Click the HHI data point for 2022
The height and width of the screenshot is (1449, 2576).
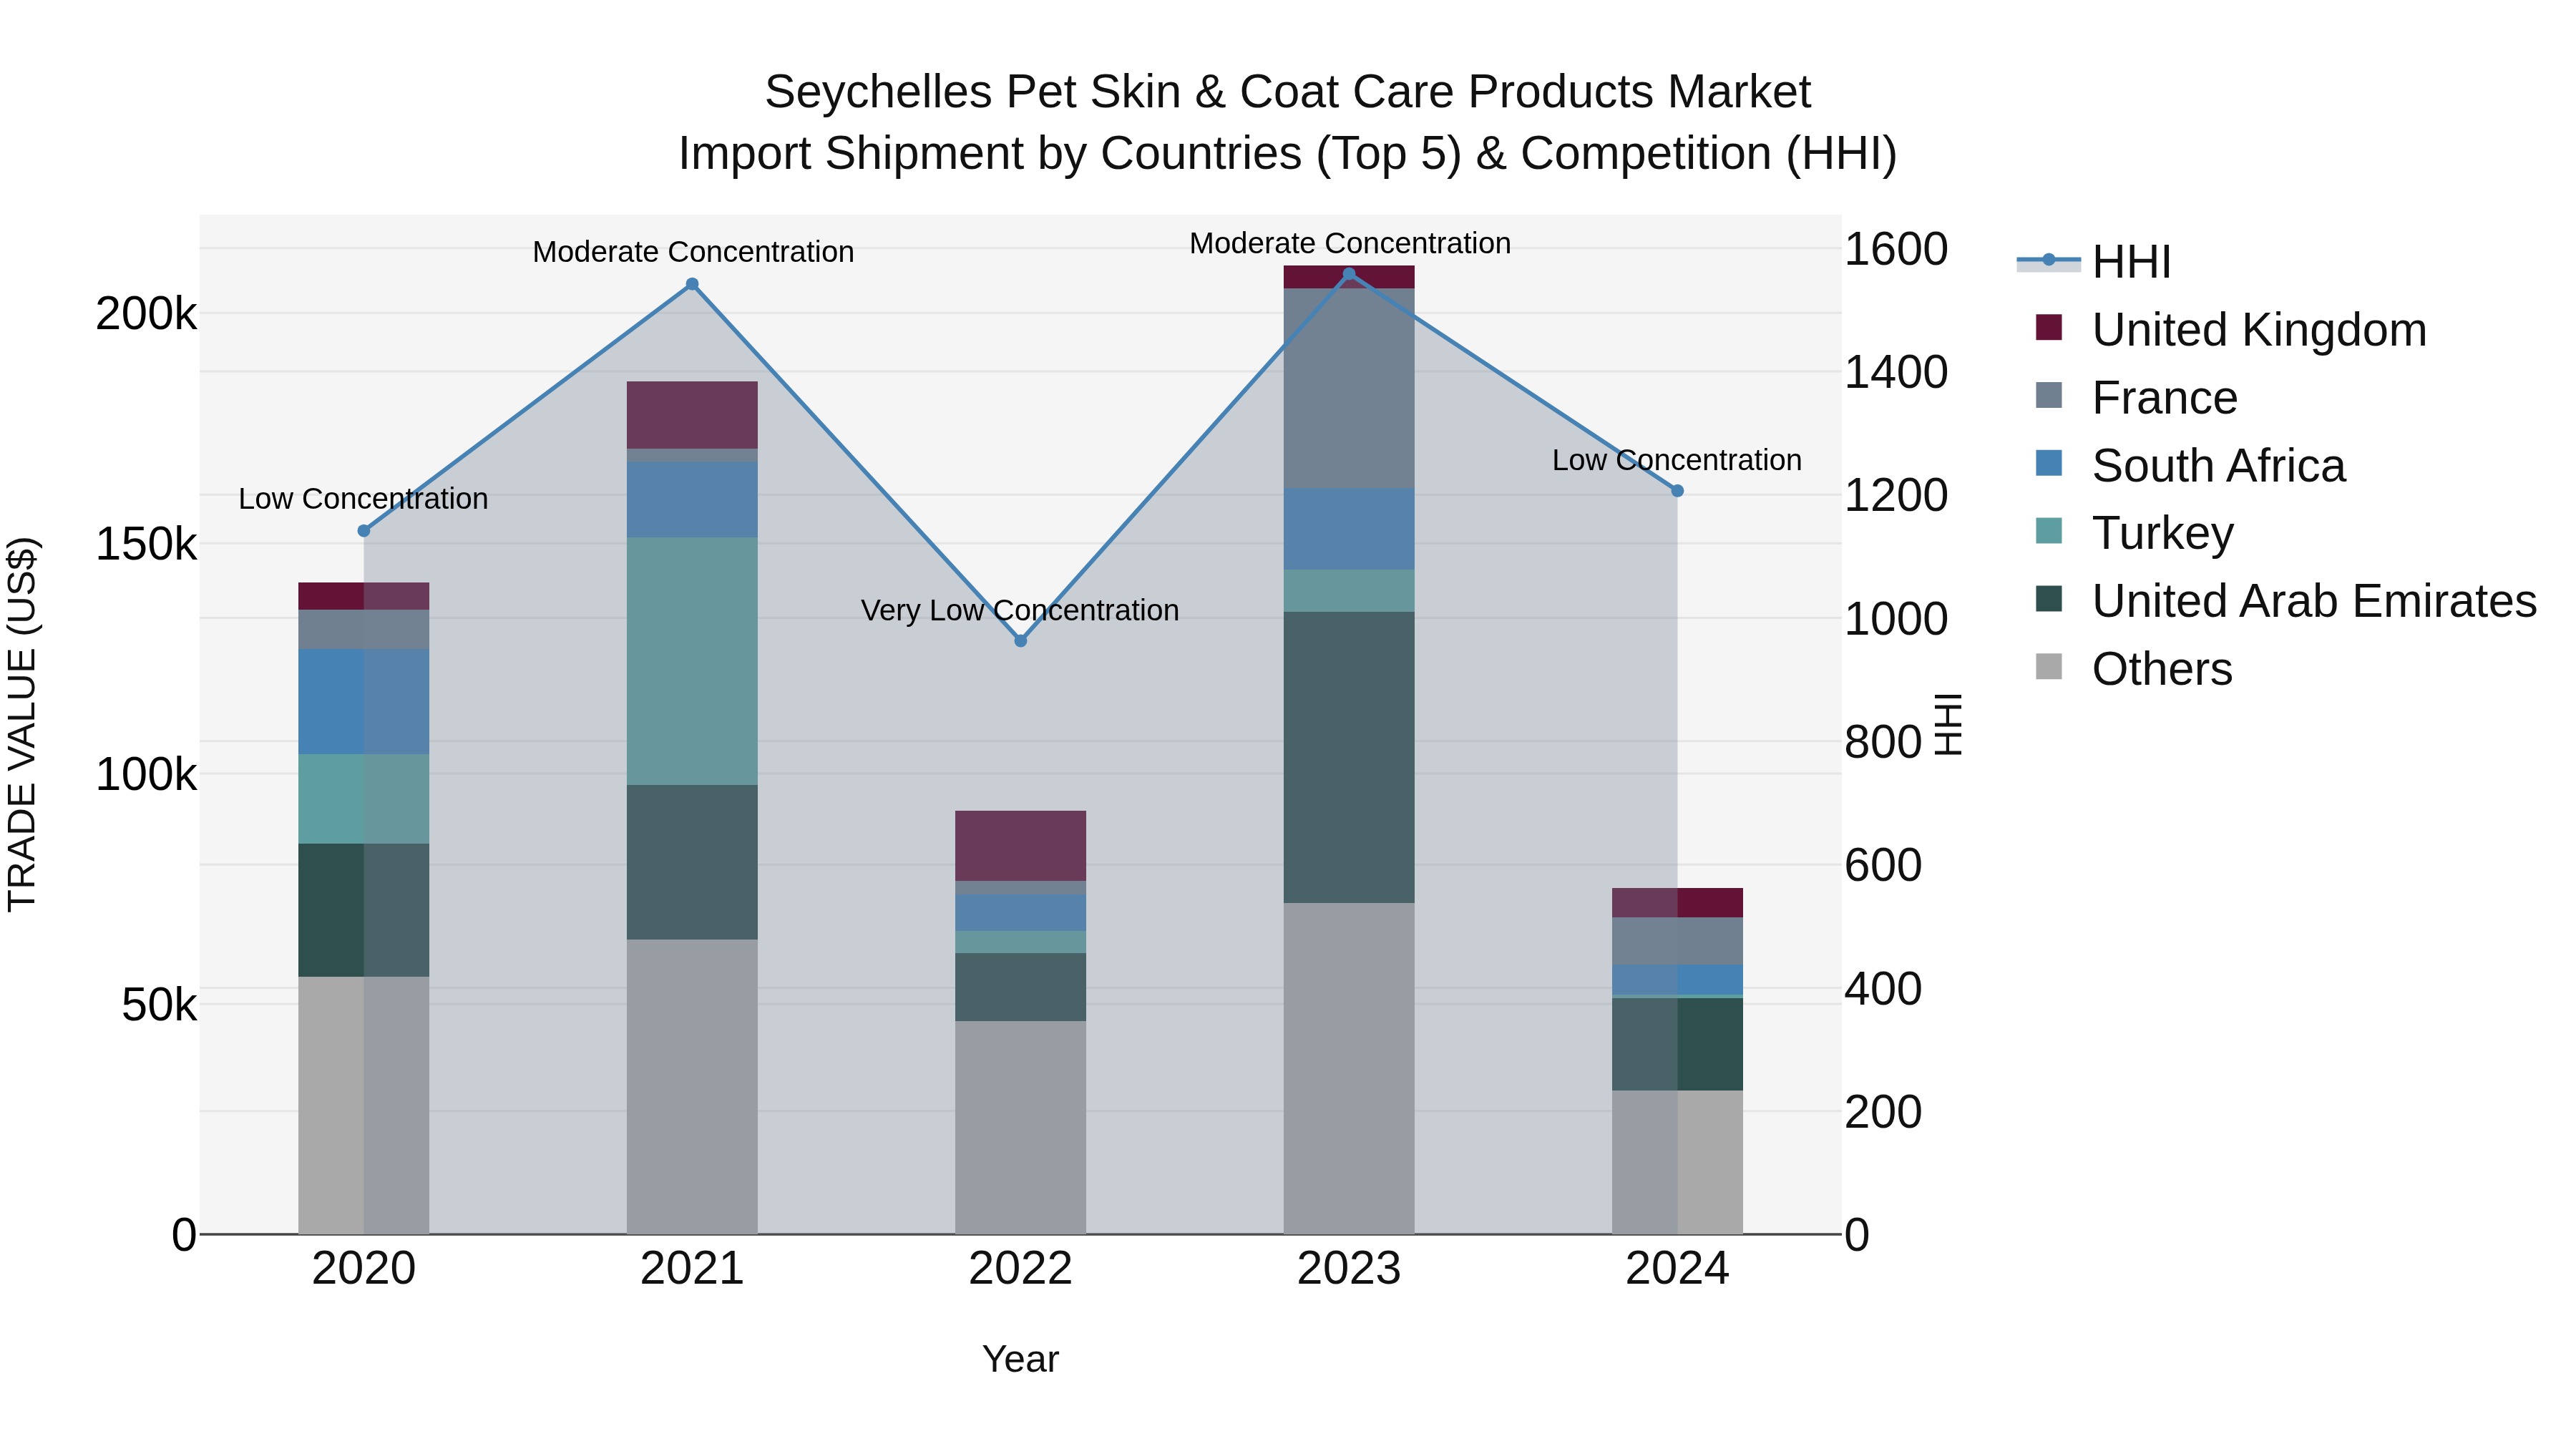pyautogui.click(x=1021, y=641)
